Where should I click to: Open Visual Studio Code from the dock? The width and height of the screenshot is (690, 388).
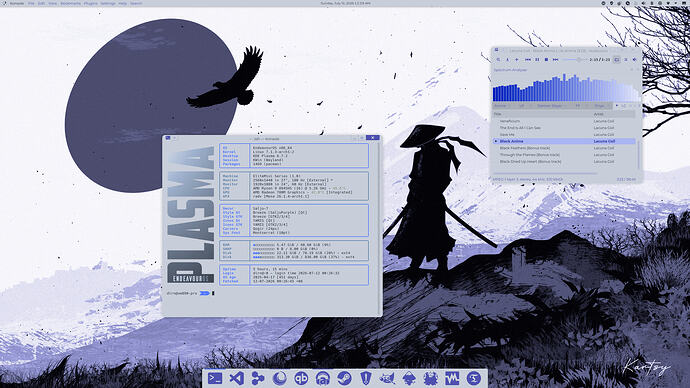click(x=236, y=378)
